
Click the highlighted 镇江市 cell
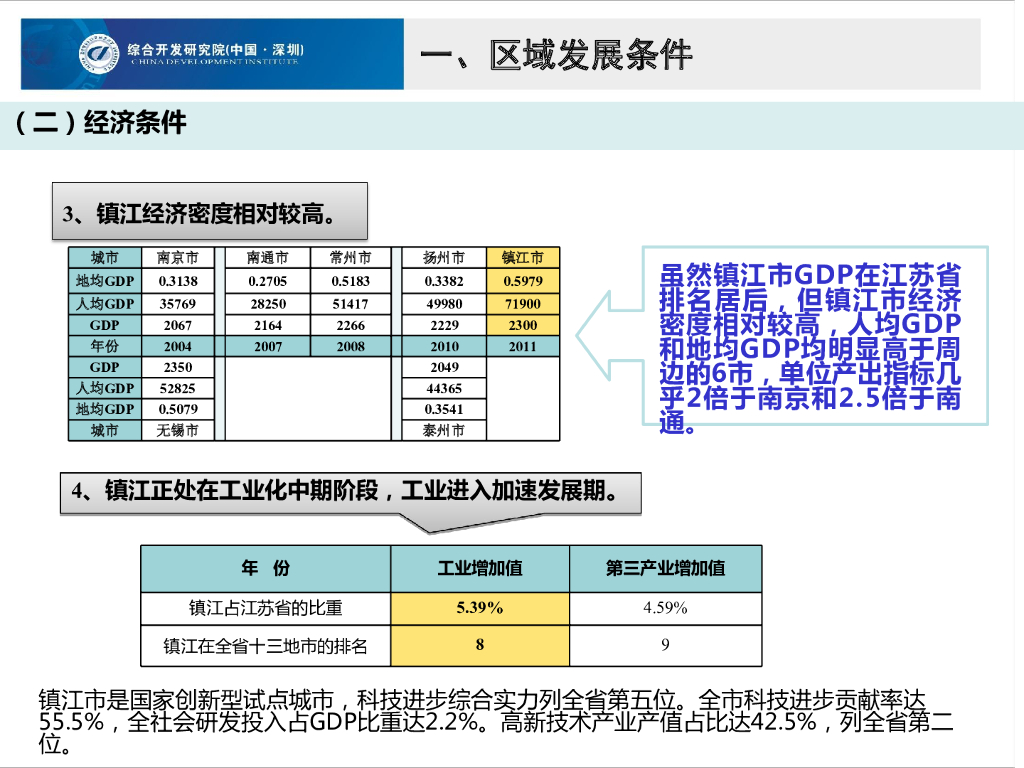523,258
